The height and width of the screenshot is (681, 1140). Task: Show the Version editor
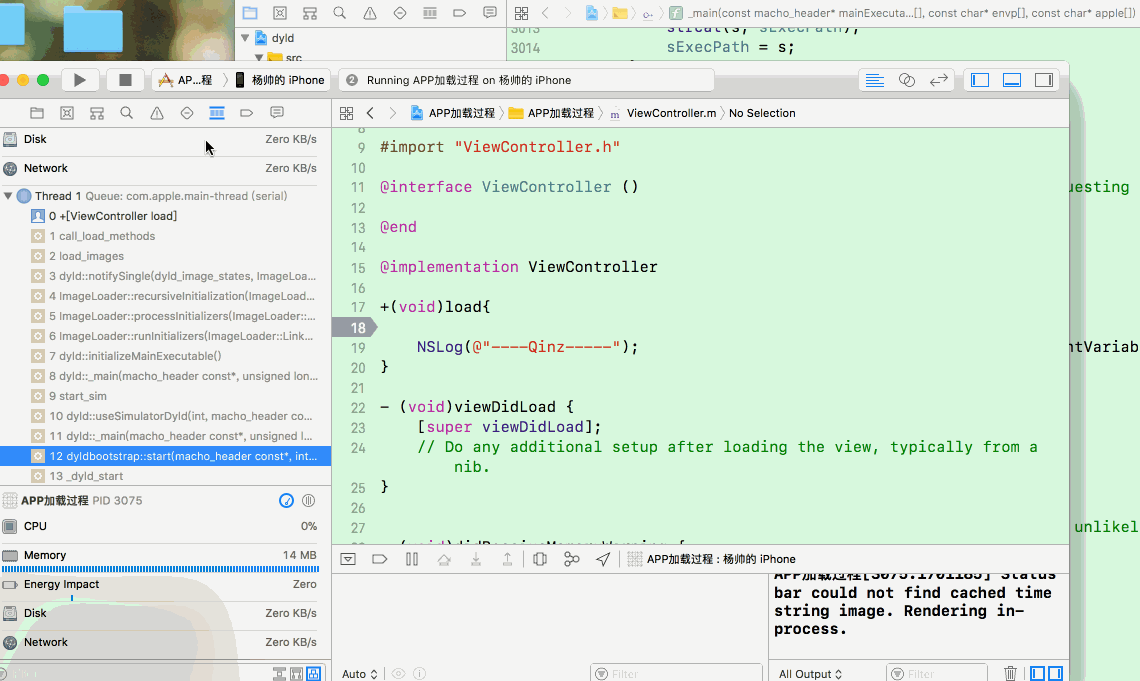939,80
